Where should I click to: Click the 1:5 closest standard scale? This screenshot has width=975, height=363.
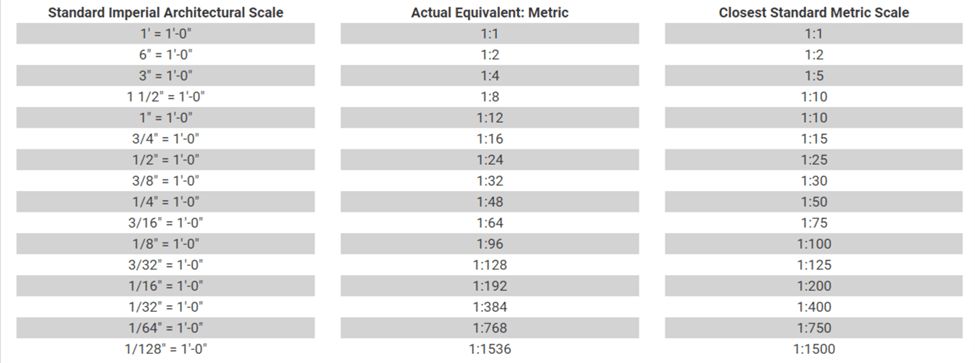click(814, 76)
